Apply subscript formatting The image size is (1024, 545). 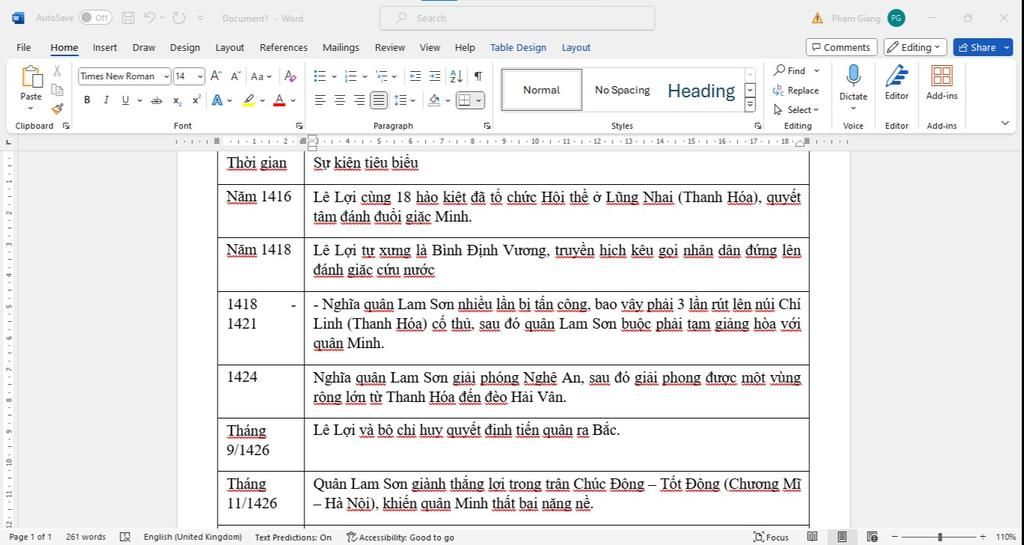pyautogui.click(x=177, y=101)
